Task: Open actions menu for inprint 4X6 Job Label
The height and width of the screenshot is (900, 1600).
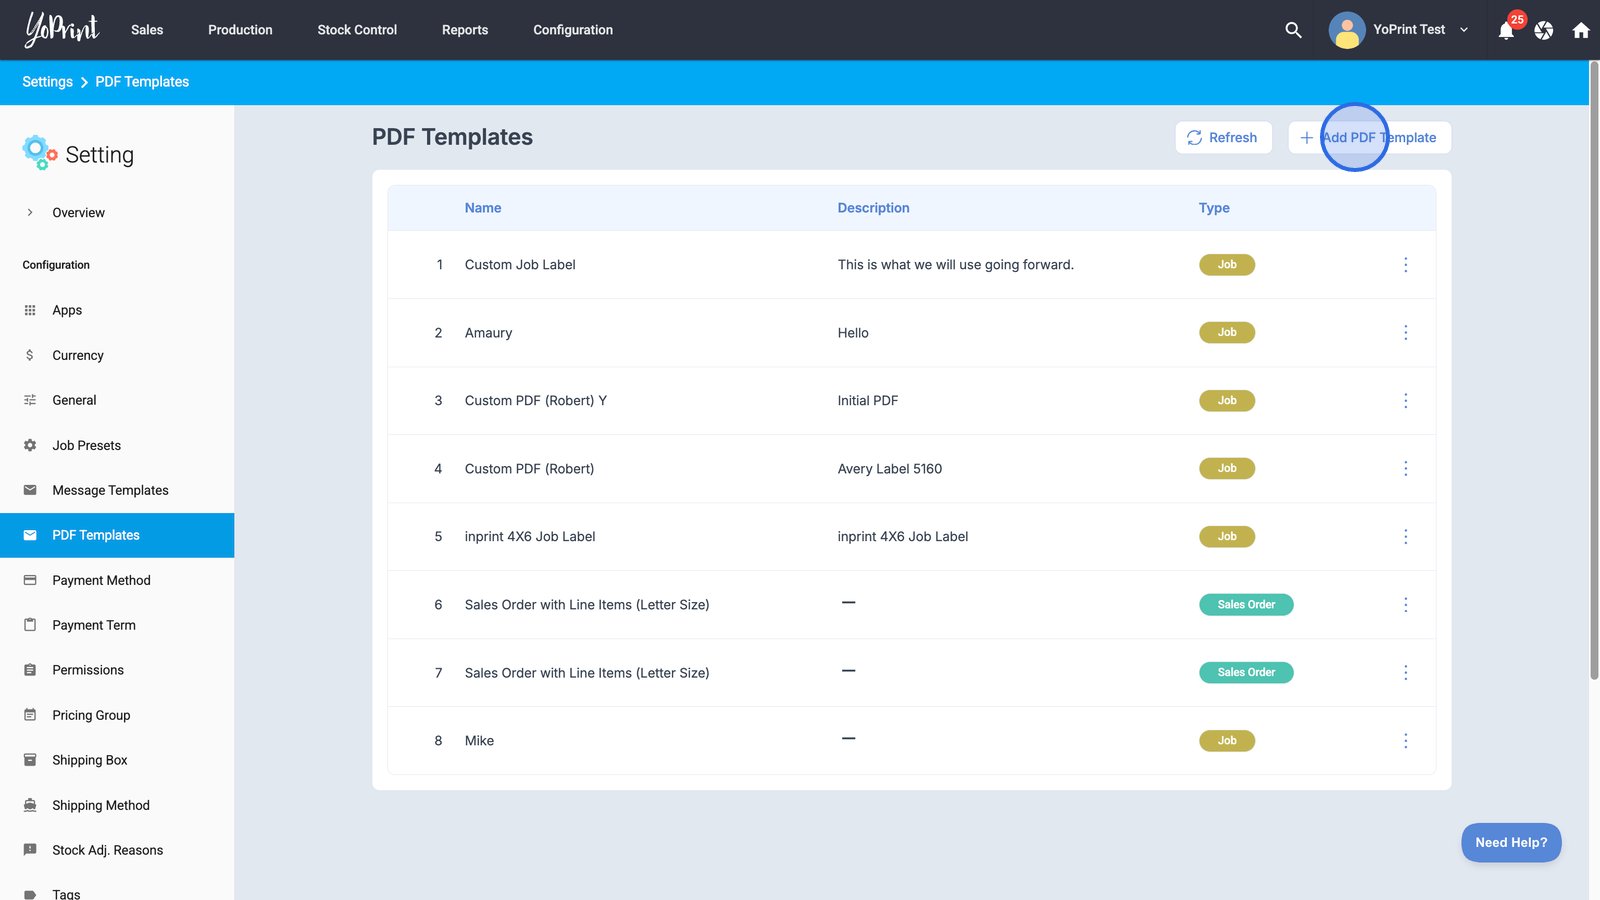Action: coord(1405,537)
